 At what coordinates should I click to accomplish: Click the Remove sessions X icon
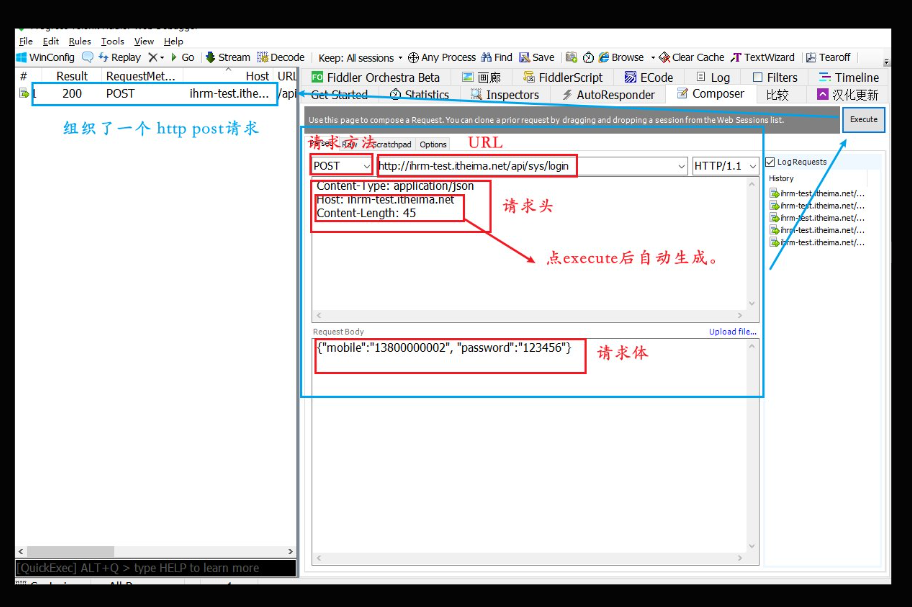pos(152,58)
